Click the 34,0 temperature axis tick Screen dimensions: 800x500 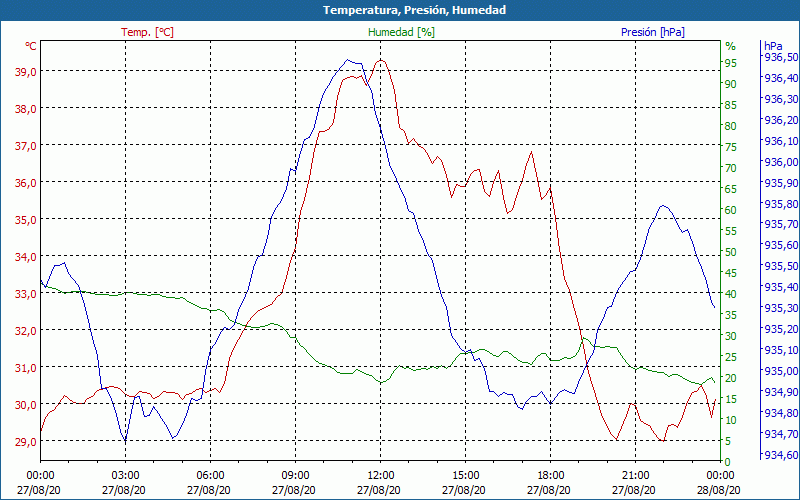tap(26, 257)
